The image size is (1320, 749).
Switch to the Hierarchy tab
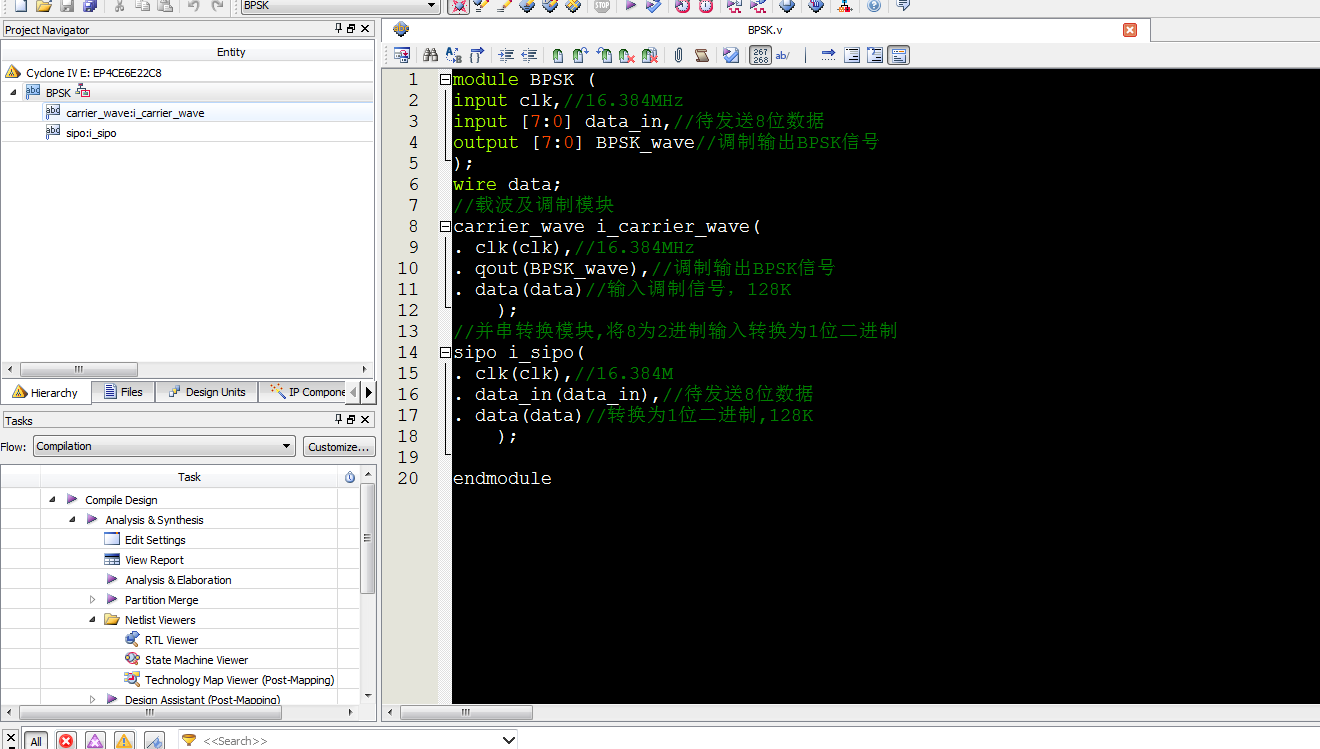(46, 393)
